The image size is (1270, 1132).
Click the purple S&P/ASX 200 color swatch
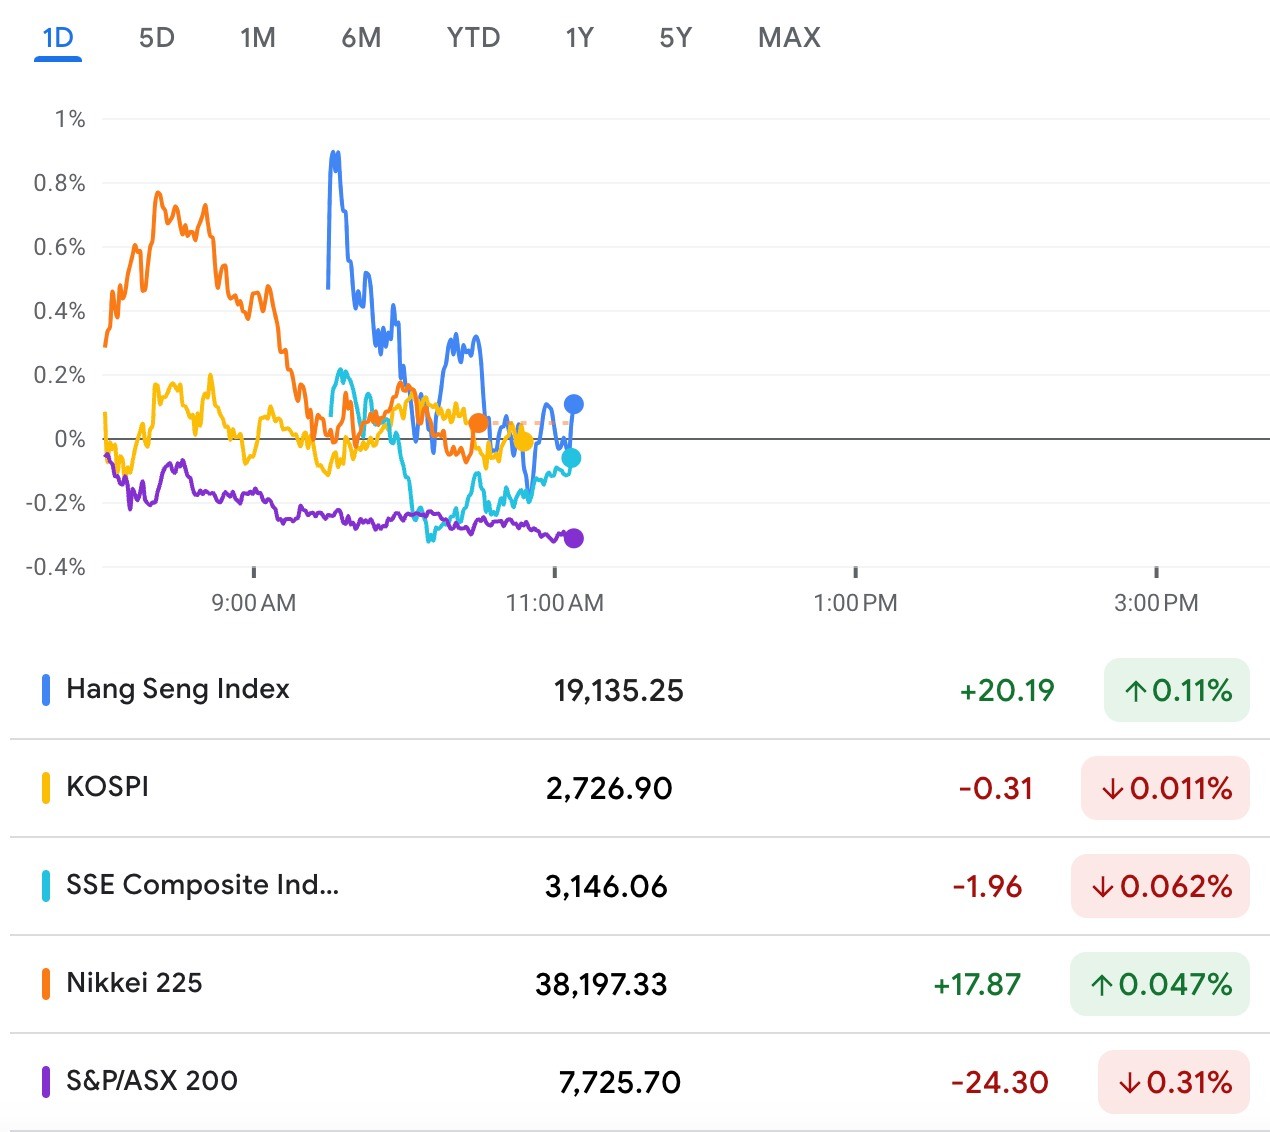click(x=46, y=1082)
